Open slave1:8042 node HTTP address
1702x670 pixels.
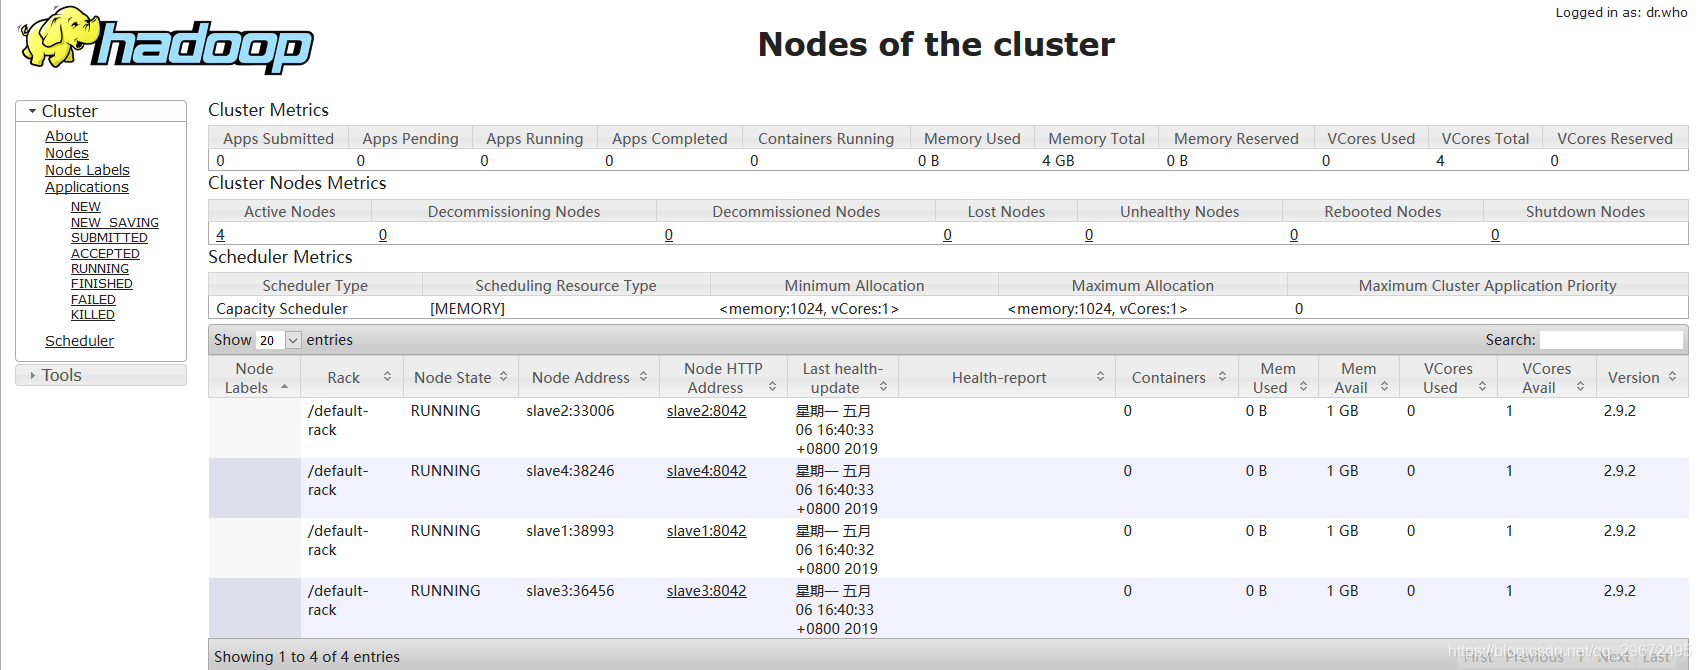(706, 531)
